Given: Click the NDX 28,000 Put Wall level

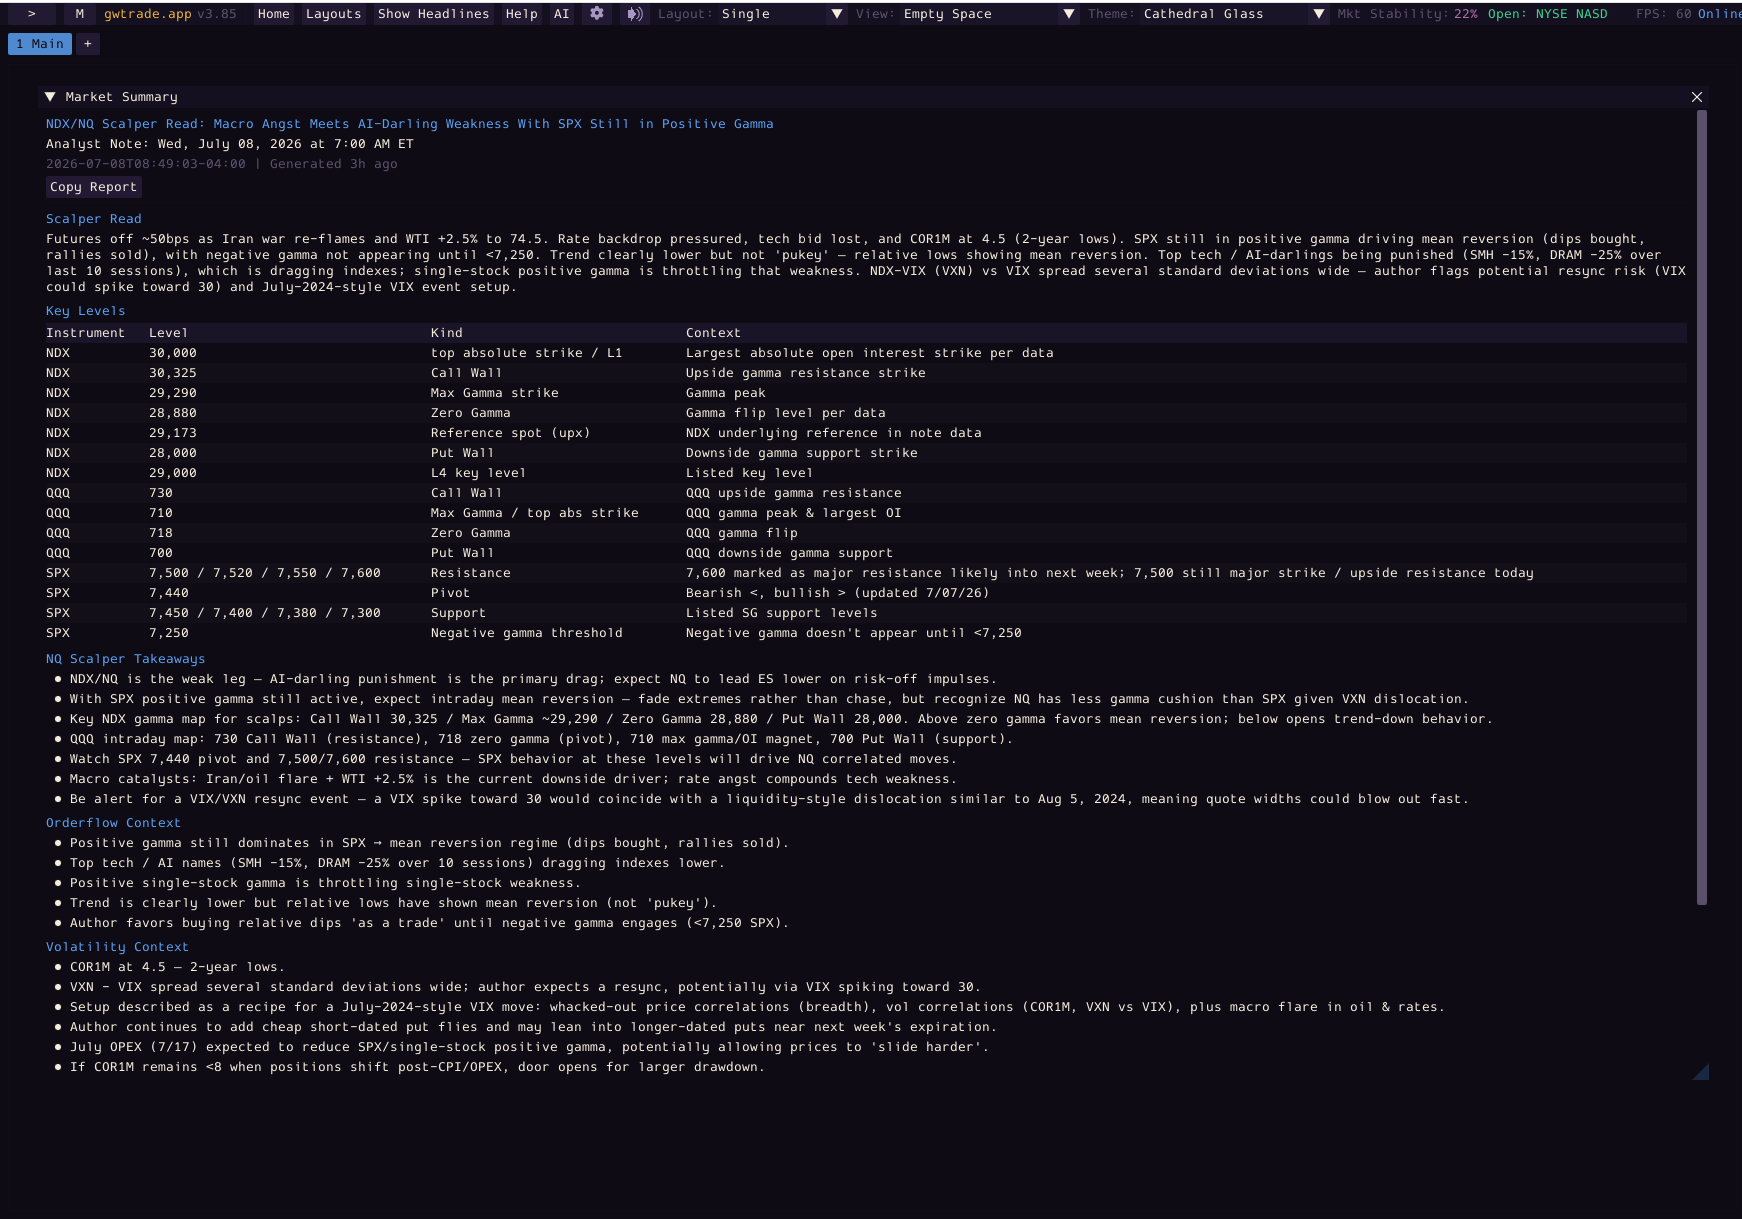Looking at the screenshot, I should click(173, 453).
